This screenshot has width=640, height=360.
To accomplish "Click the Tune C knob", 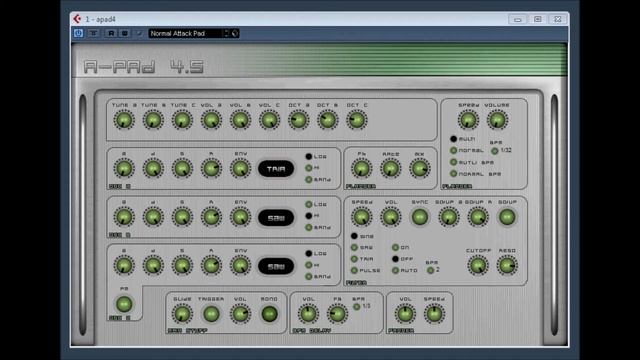I will 182,120.
